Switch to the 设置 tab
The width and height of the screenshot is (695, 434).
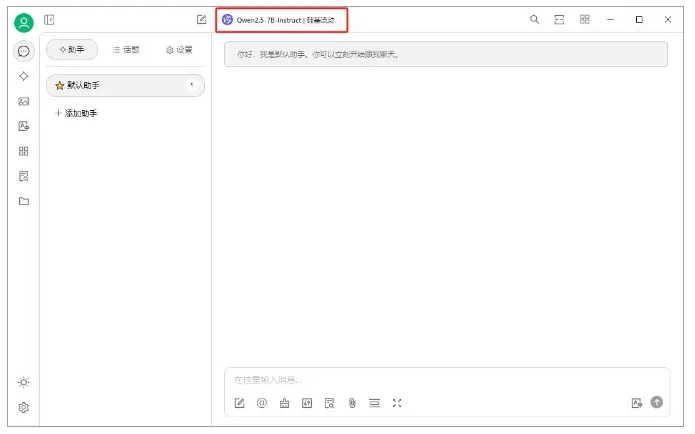point(179,50)
